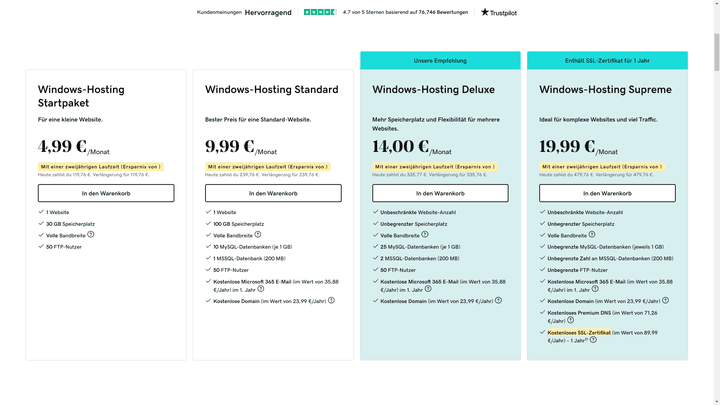Click the 'Unsere Empfehlung' banner

(440, 61)
